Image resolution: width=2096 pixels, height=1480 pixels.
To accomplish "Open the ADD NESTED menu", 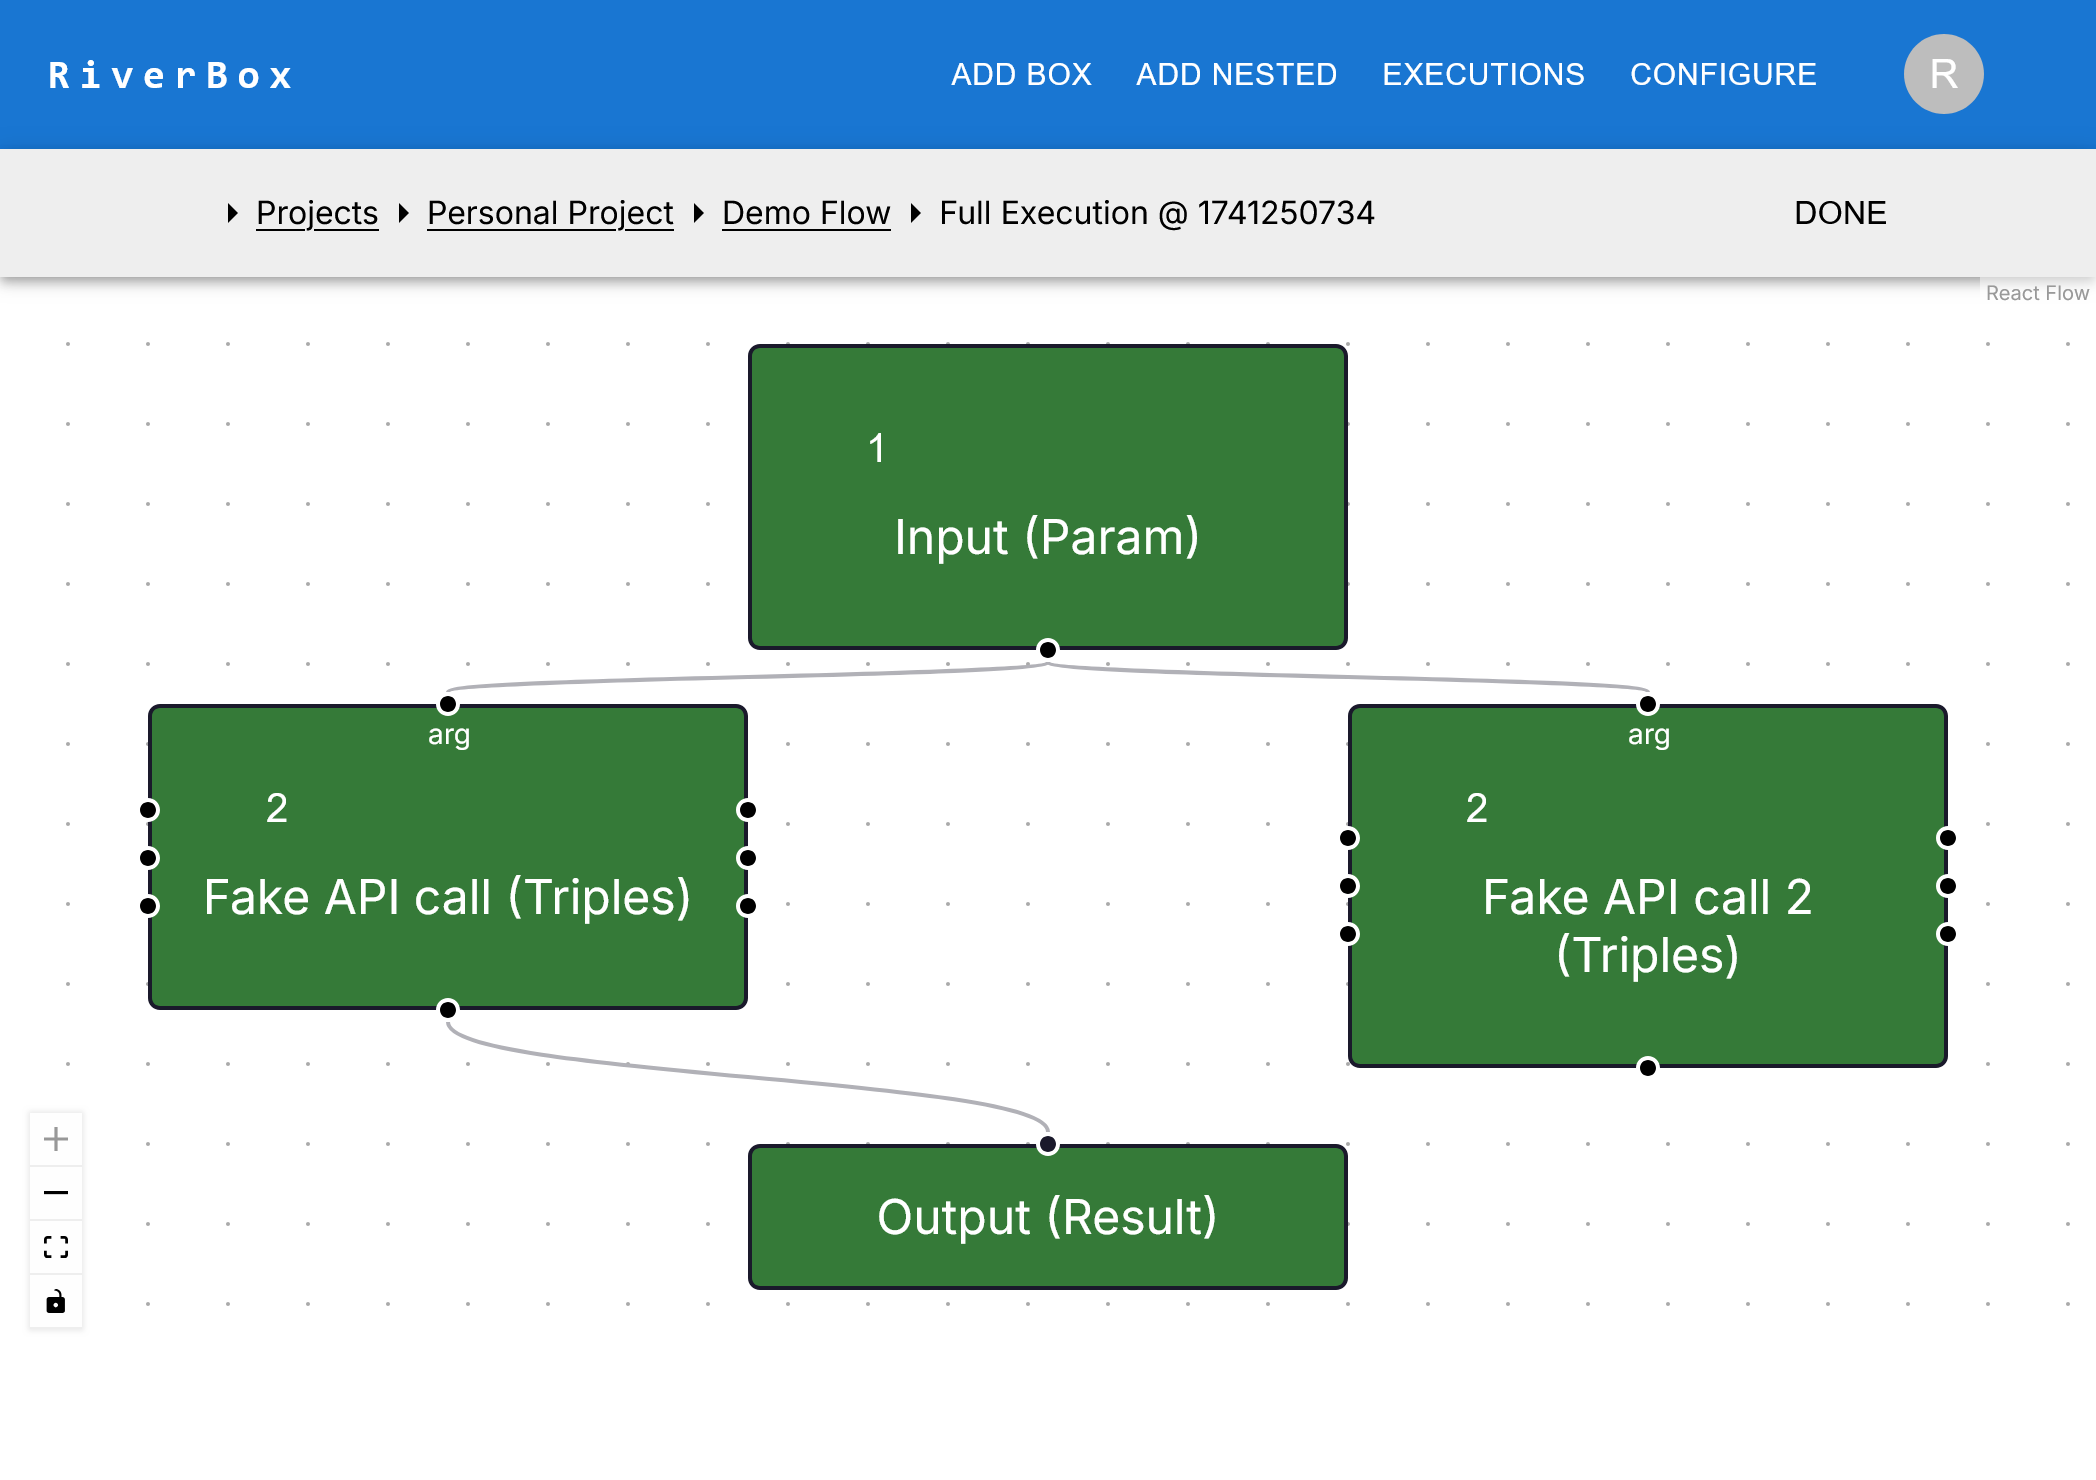I will click(x=1236, y=73).
